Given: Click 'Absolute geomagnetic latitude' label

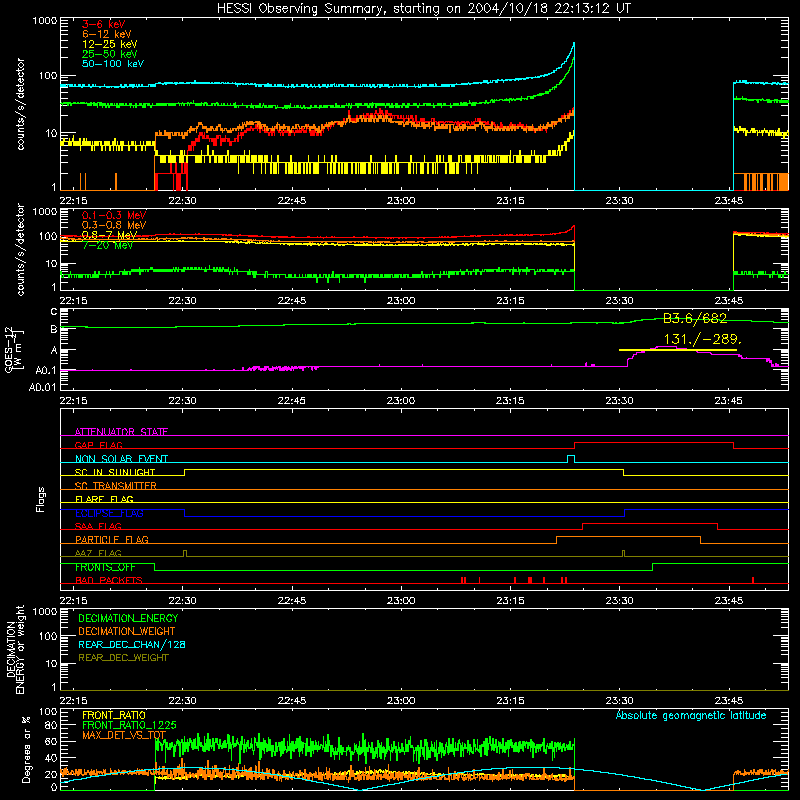Looking at the screenshot, I should (691, 715).
